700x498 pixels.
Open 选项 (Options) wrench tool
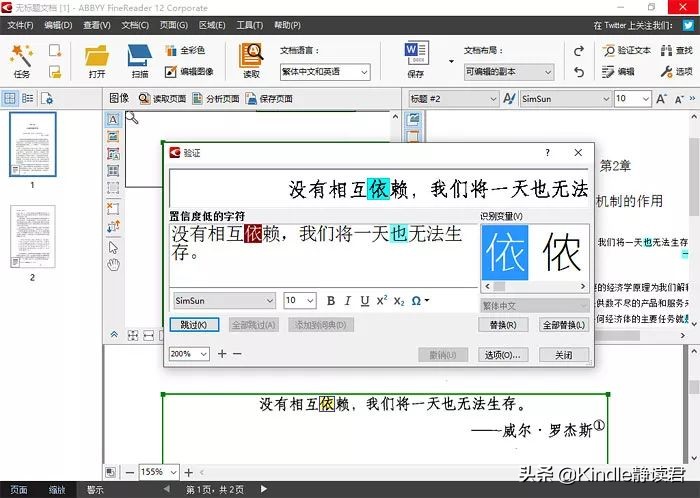677,71
